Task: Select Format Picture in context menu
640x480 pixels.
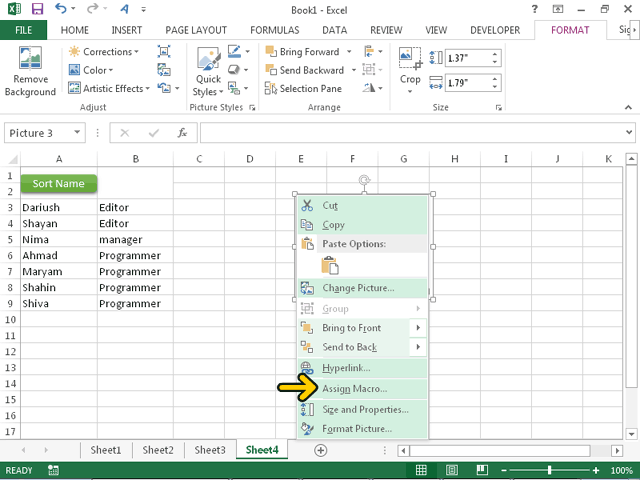Action: pos(357,429)
